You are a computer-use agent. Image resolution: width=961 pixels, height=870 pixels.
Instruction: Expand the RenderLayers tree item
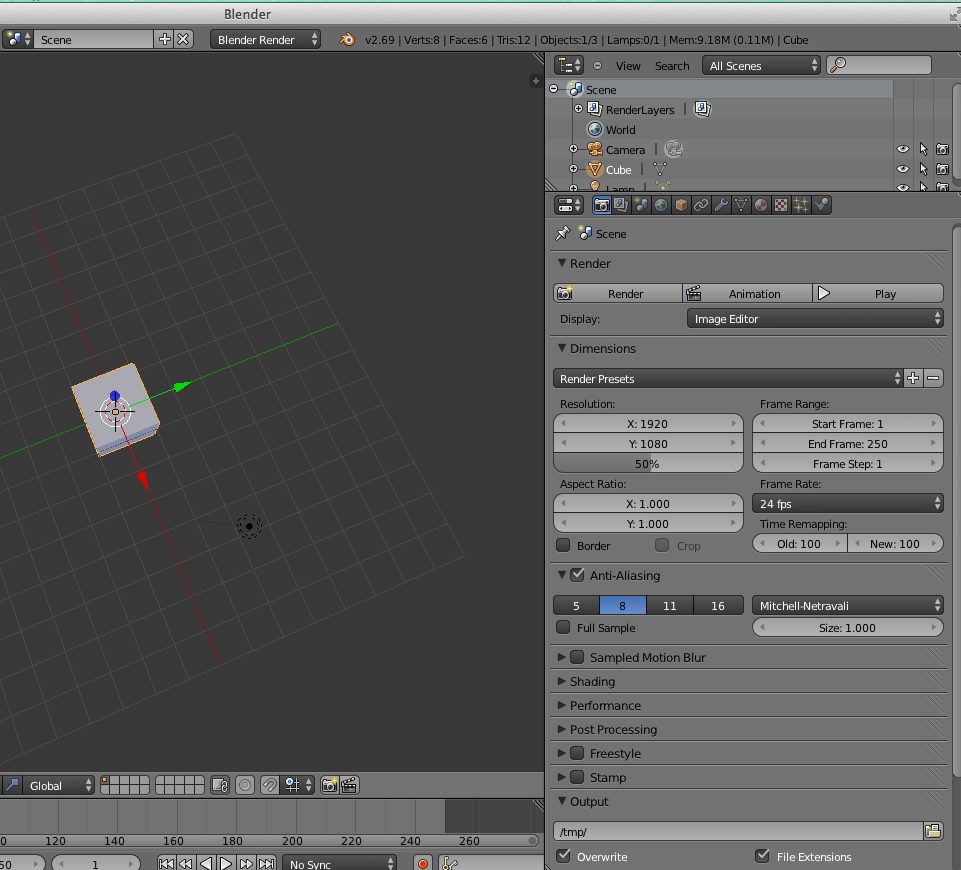[x=578, y=109]
